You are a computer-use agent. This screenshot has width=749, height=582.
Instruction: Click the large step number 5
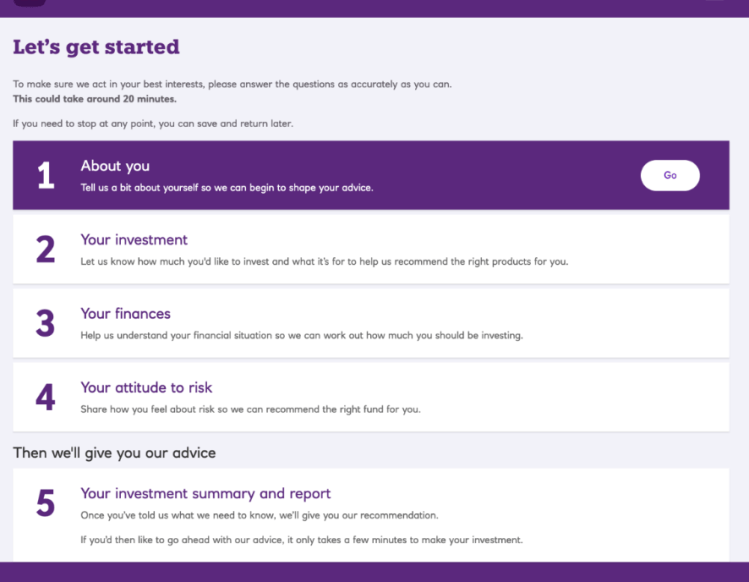click(x=45, y=502)
